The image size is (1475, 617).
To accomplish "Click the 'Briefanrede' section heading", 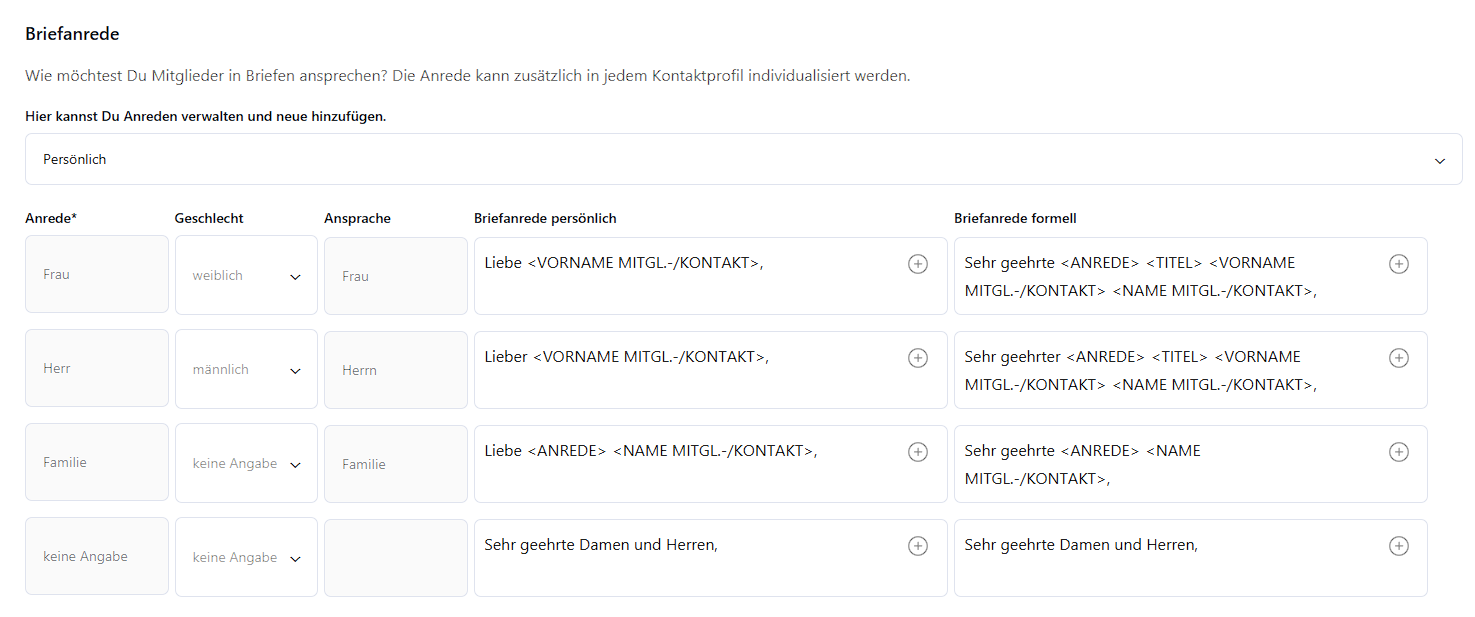I will point(72,34).
